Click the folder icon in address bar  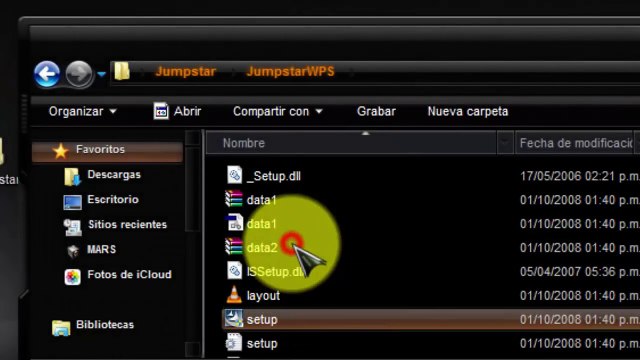pos(122,71)
